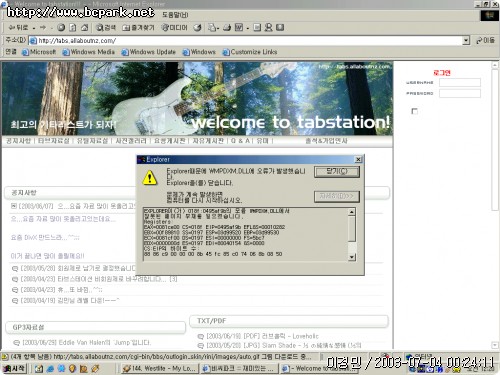Click 자세히(D) details button in dialog
This screenshot has height=375, width=500.
coord(337,196)
